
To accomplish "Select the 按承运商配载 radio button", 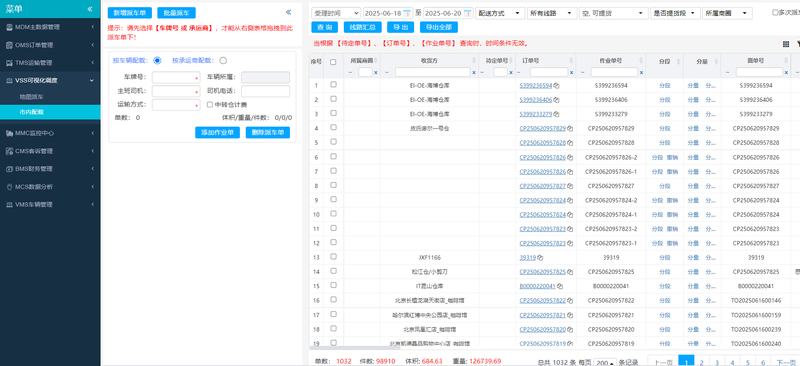I will [x=223, y=60].
